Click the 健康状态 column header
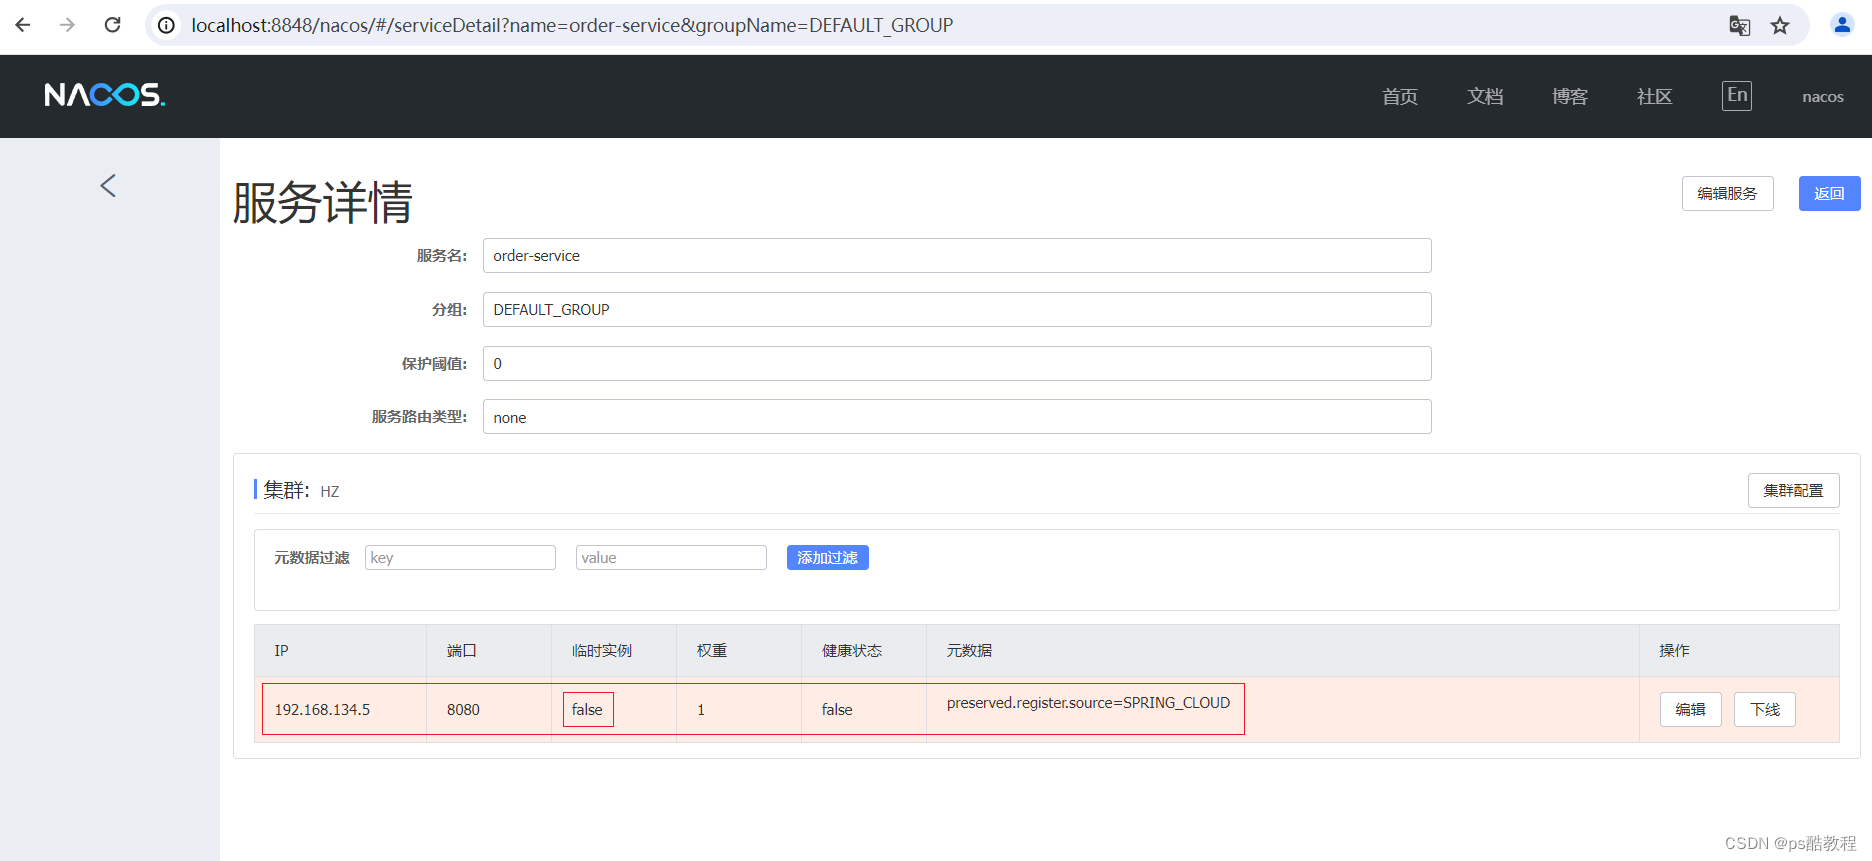The width and height of the screenshot is (1872, 861). pyautogui.click(x=852, y=651)
